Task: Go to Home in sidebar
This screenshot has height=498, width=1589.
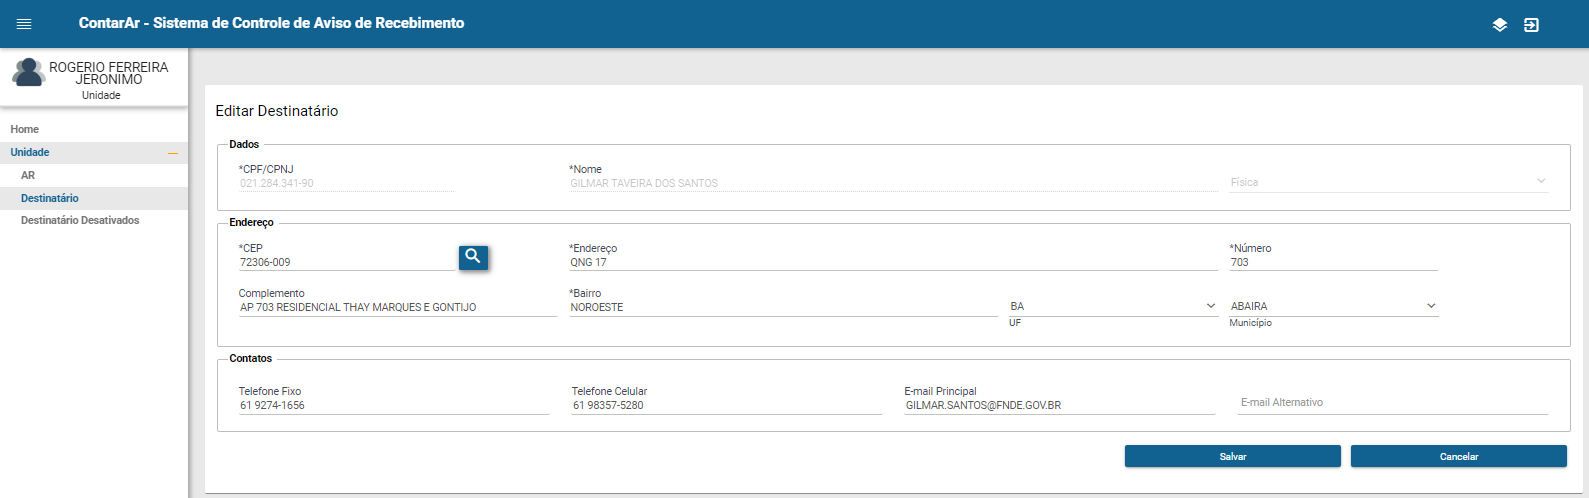Action: pos(25,129)
